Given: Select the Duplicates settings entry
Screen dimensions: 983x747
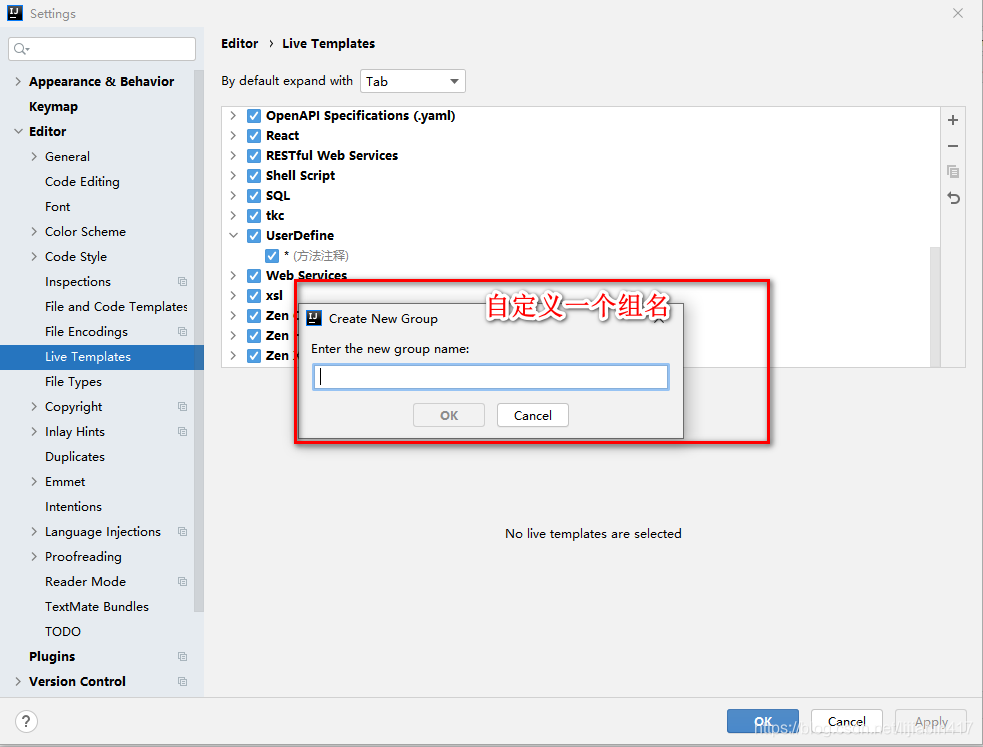Looking at the screenshot, I should (75, 457).
